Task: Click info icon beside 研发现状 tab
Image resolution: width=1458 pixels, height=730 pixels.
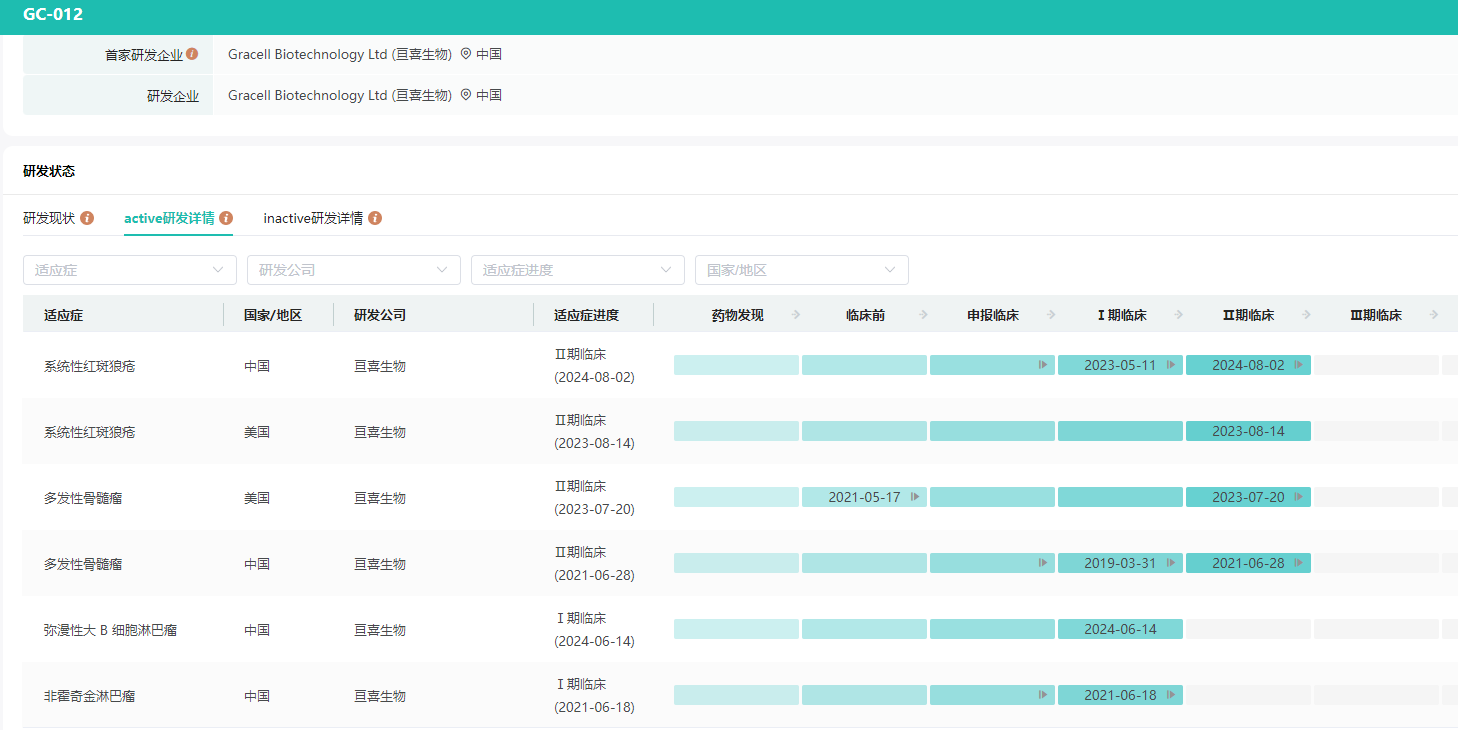Action: coord(87,218)
